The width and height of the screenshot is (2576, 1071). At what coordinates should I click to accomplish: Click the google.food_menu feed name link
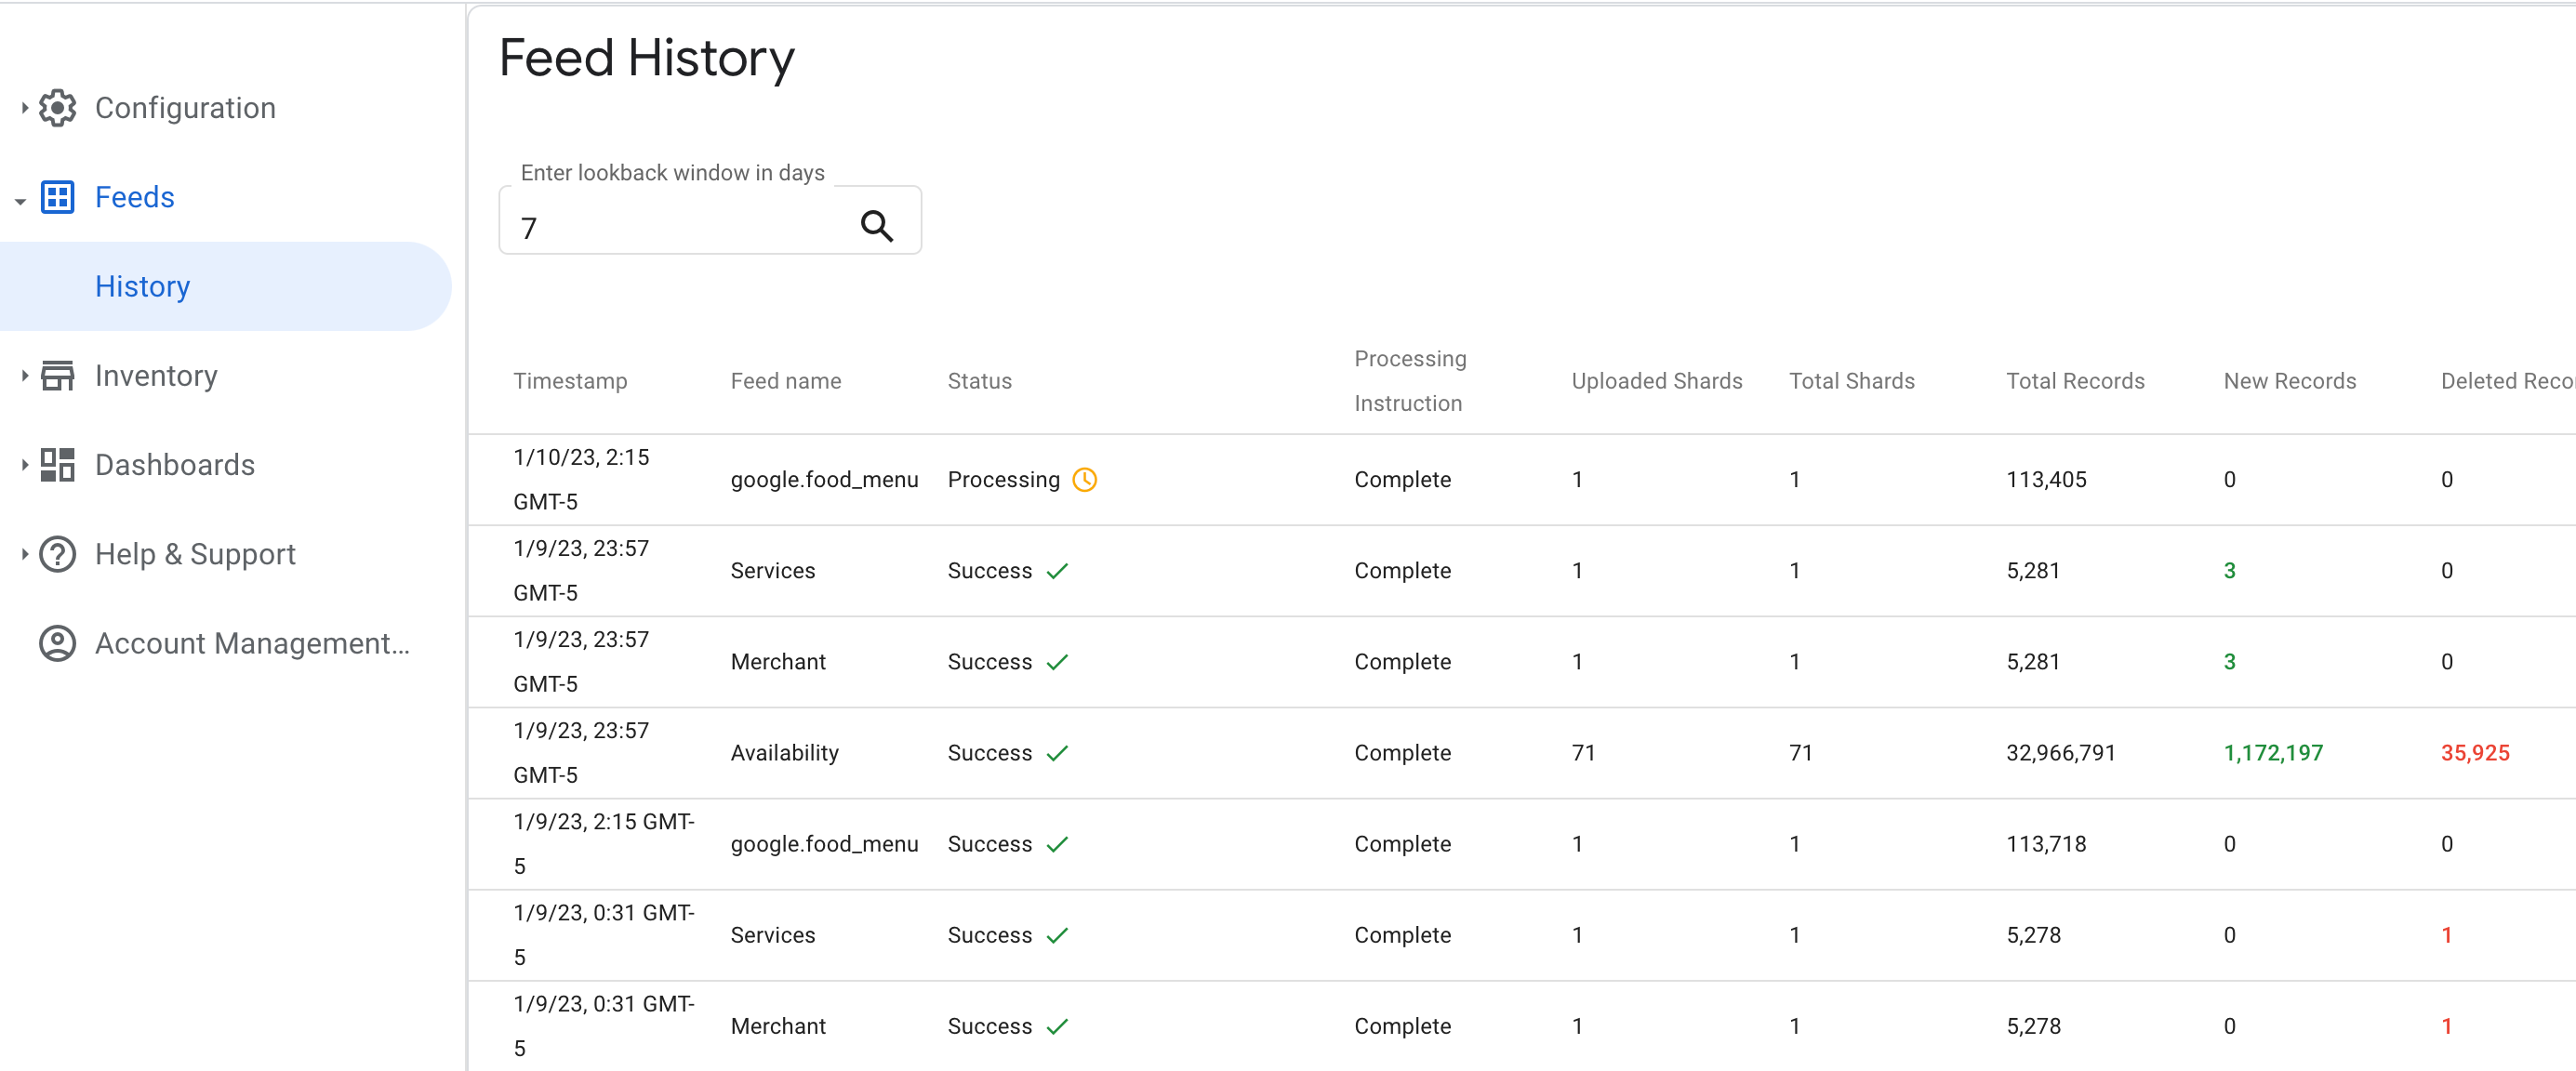(x=823, y=478)
